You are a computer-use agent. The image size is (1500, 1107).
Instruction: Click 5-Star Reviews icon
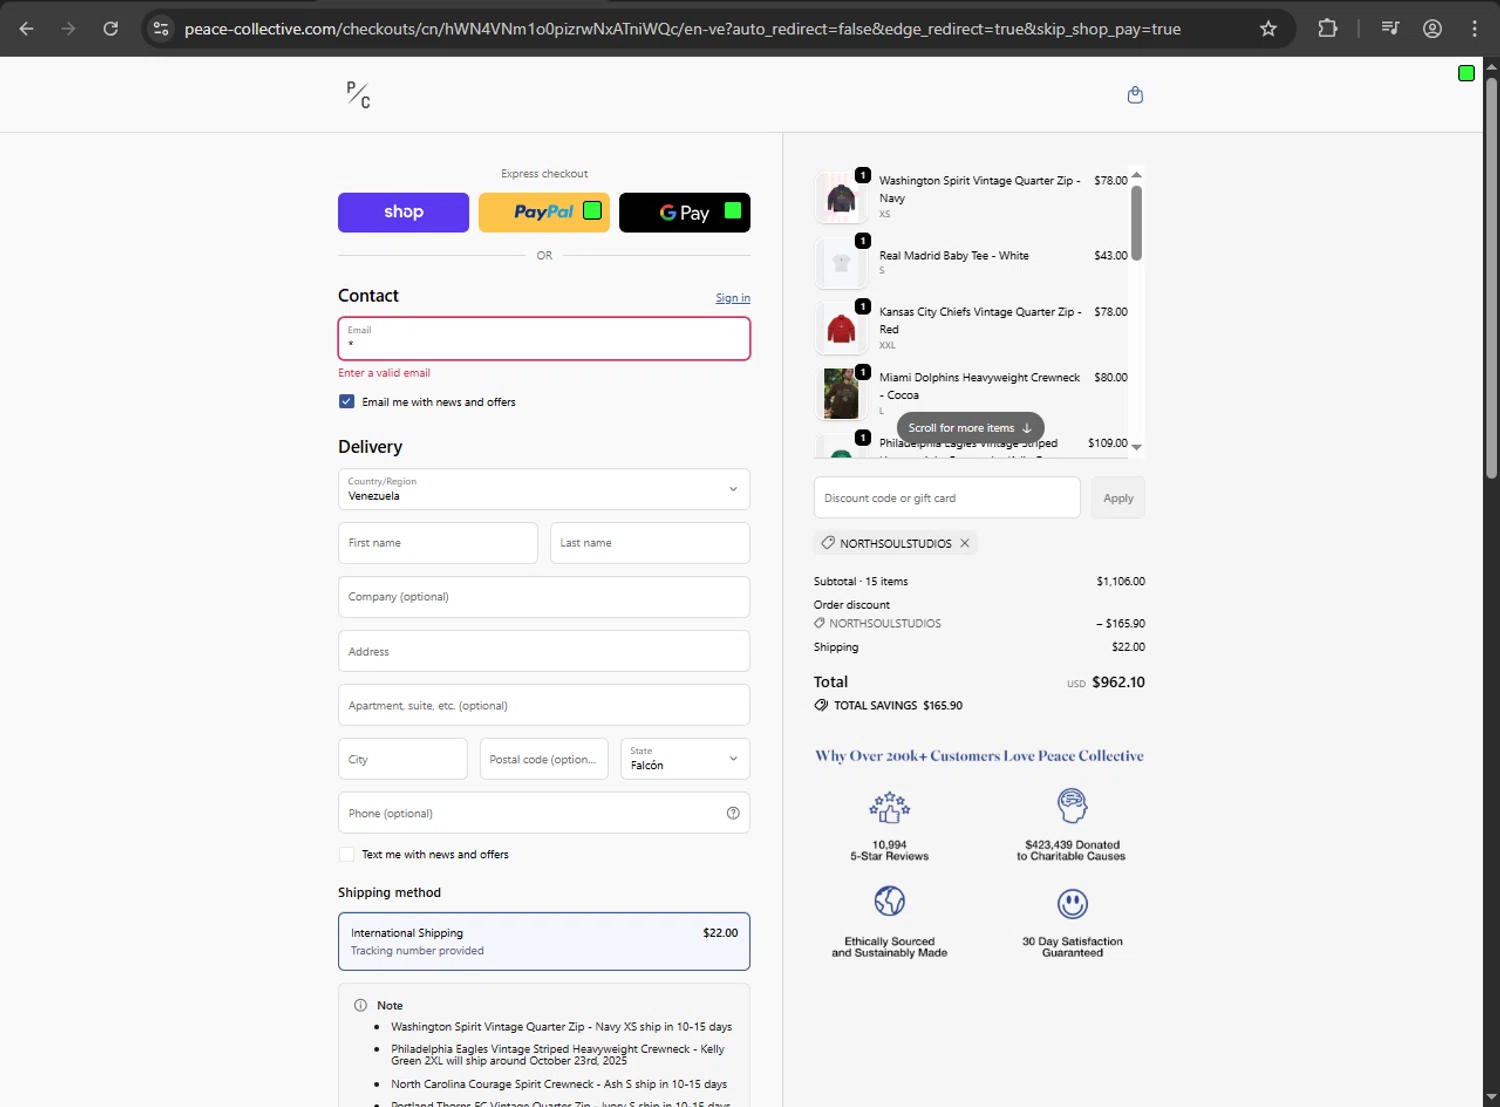(x=889, y=807)
